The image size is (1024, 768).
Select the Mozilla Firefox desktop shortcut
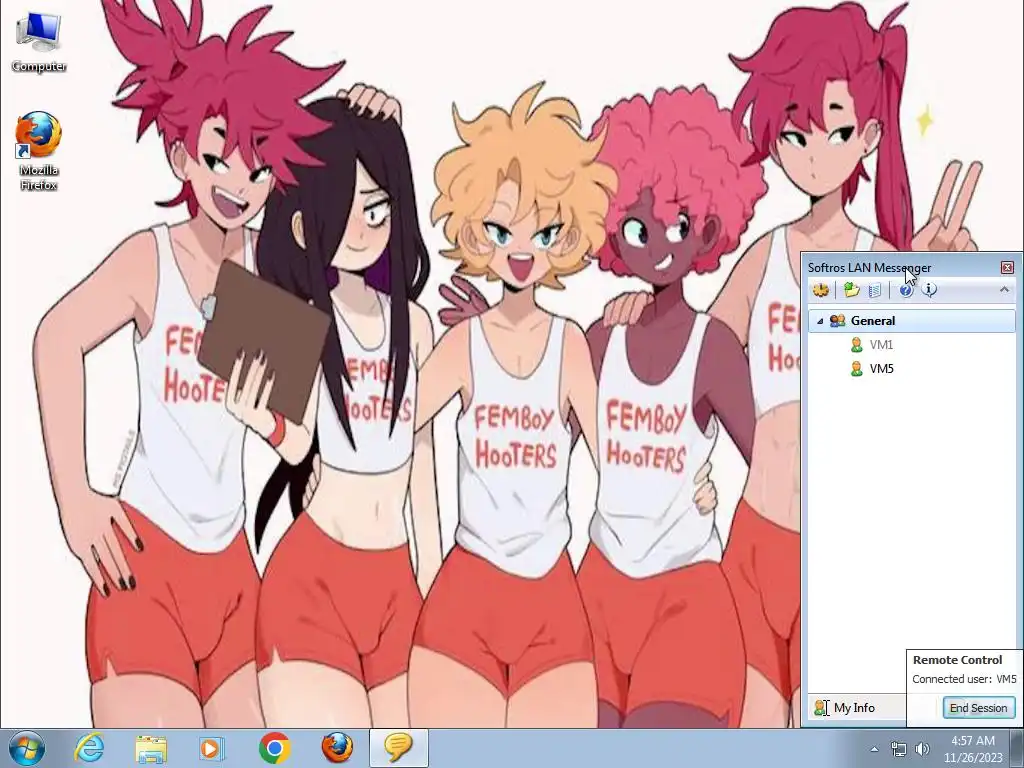click(39, 152)
